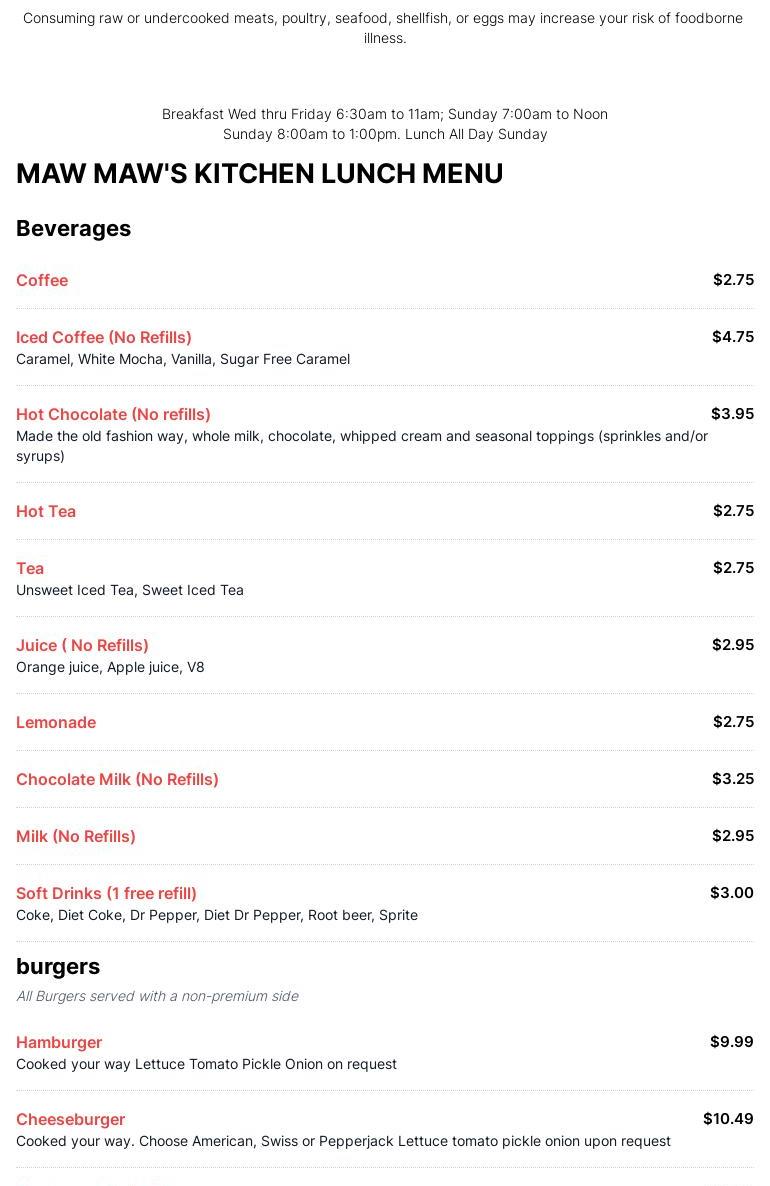This screenshot has height=1186, width=770.
Task: Select the Tea menu item
Action: [x=30, y=568]
